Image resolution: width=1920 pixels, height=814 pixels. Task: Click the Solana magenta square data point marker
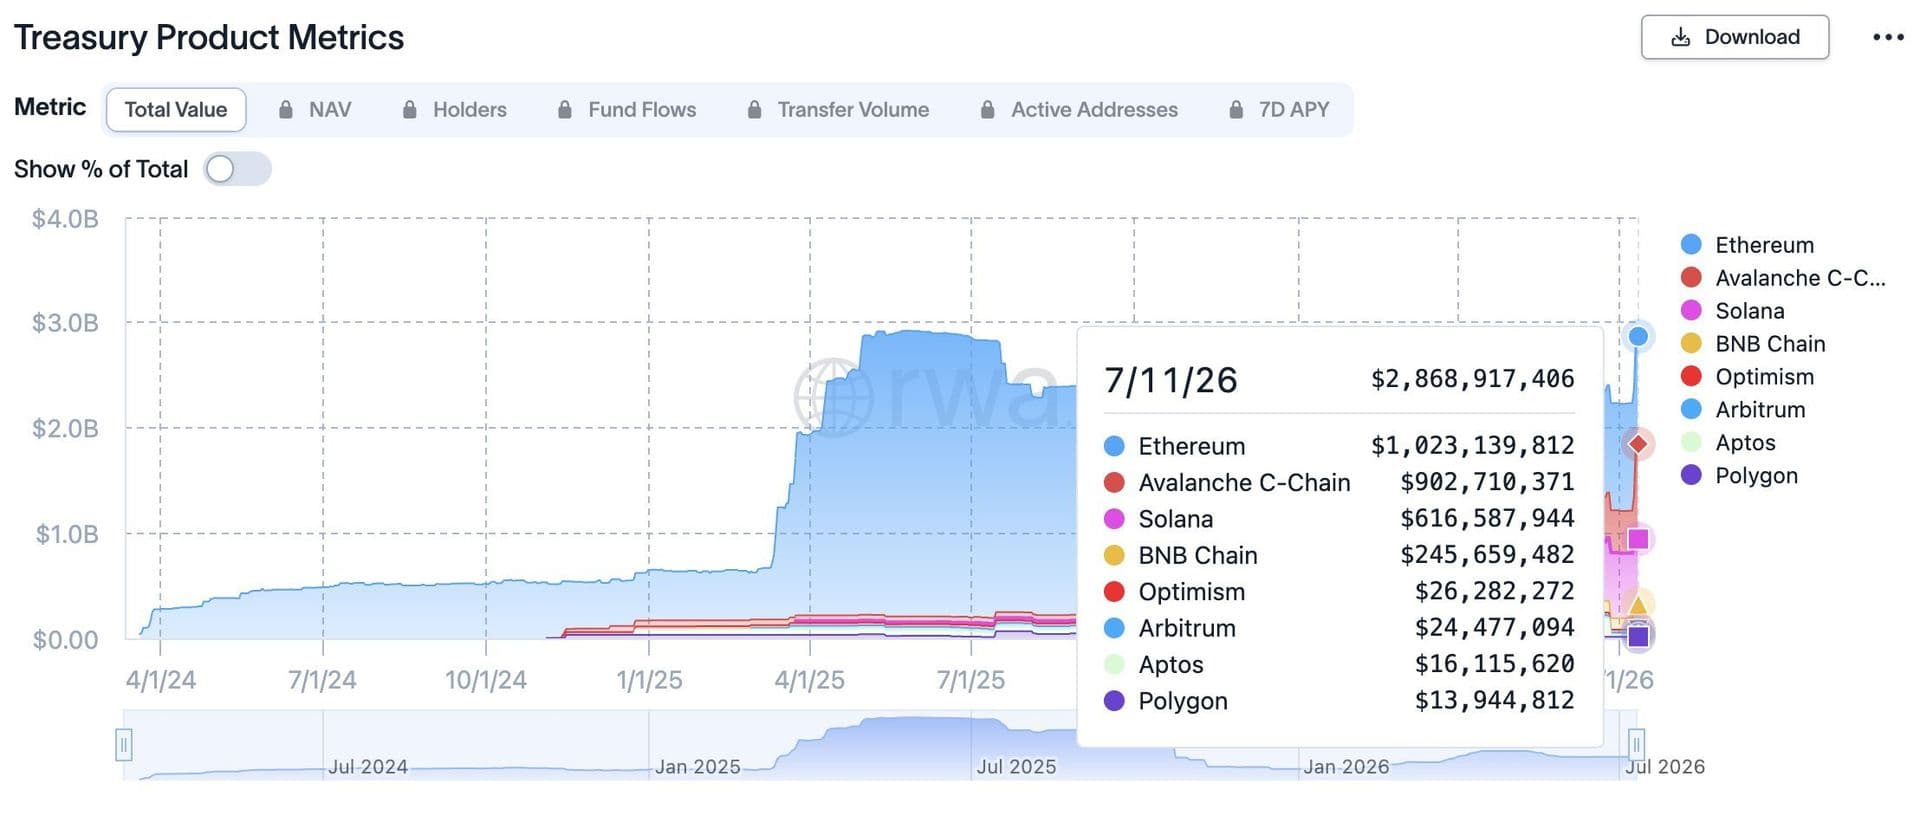[1638, 539]
